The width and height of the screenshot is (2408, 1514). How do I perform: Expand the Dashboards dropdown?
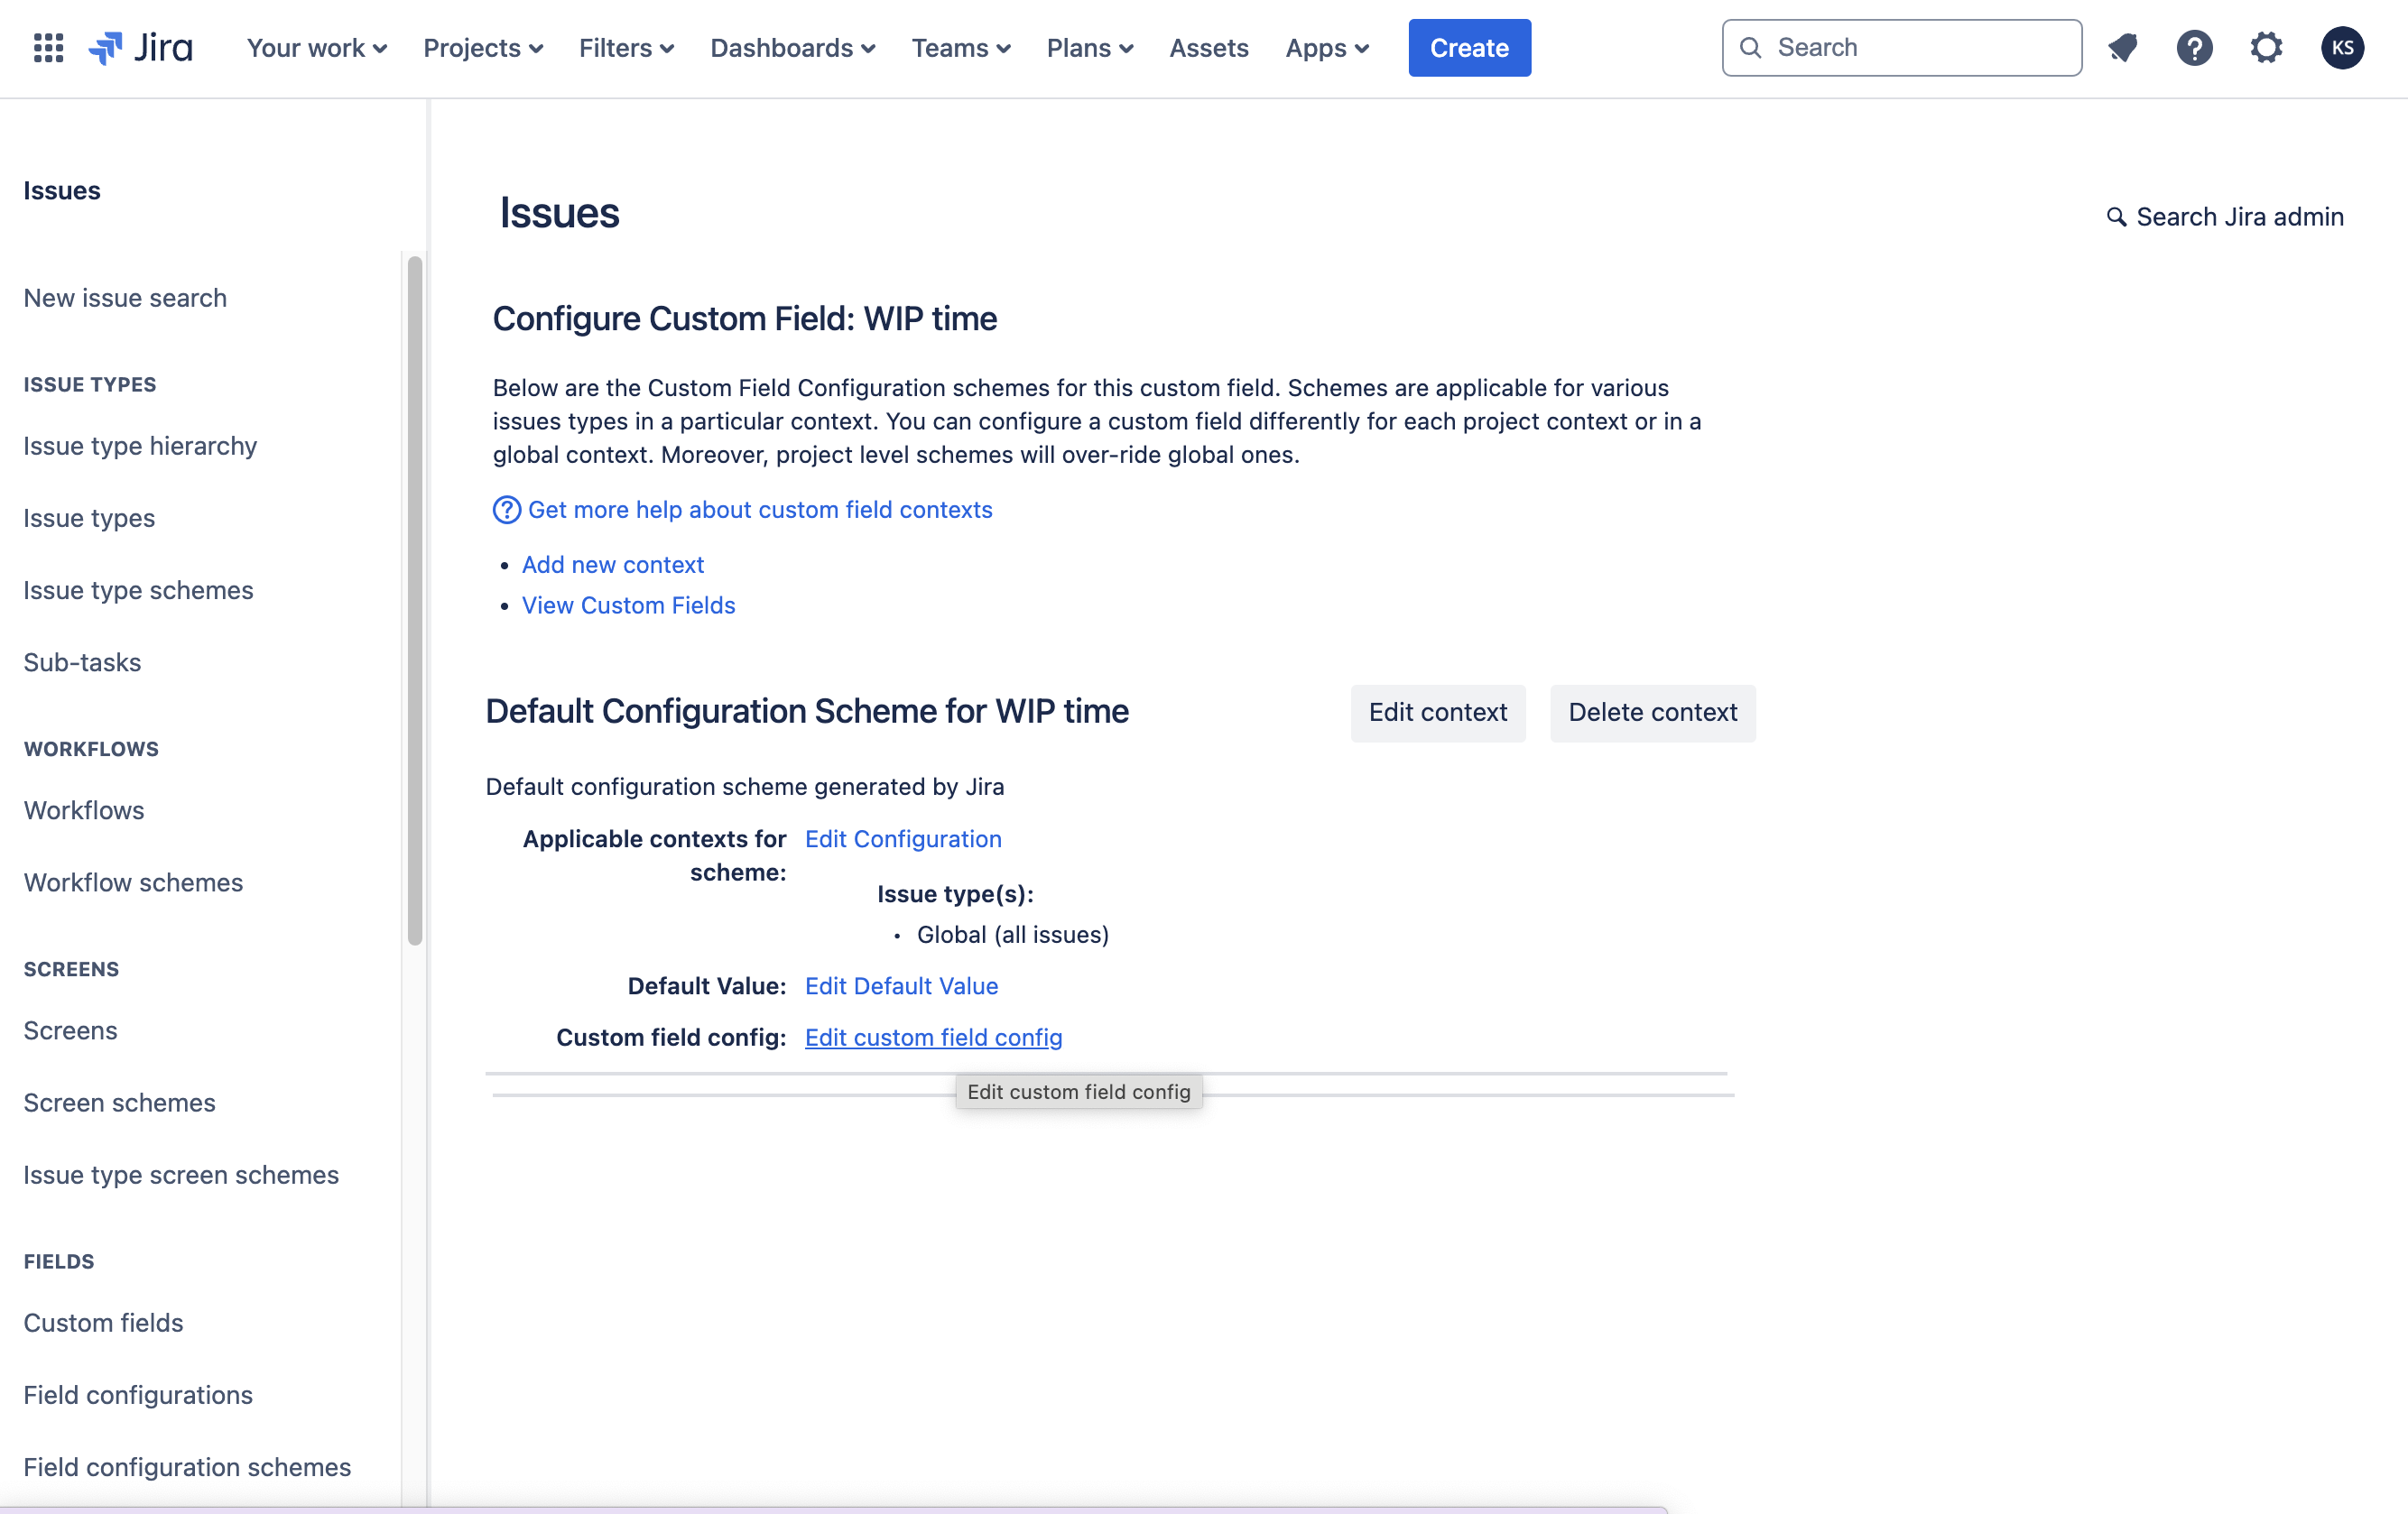pyautogui.click(x=792, y=48)
